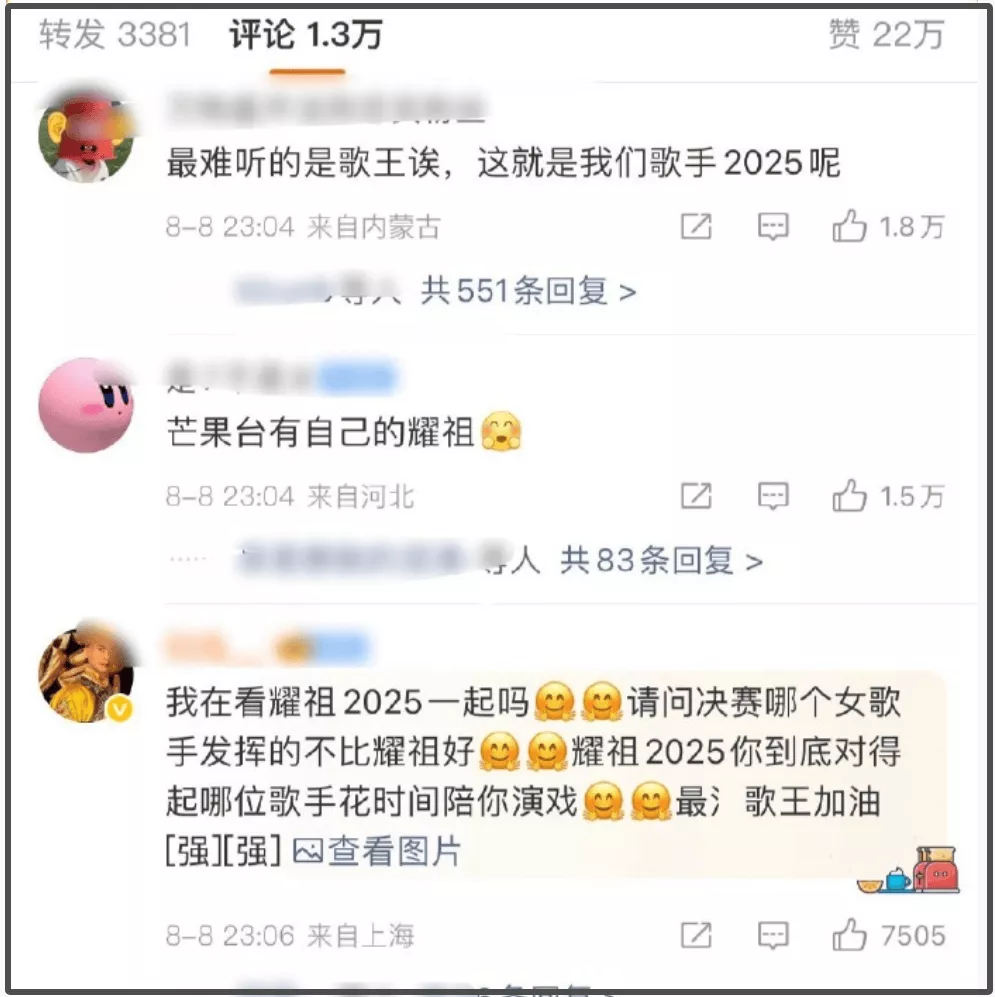
Task: Switch to 转发 3381 tab
Action: [x=115, y=34]
